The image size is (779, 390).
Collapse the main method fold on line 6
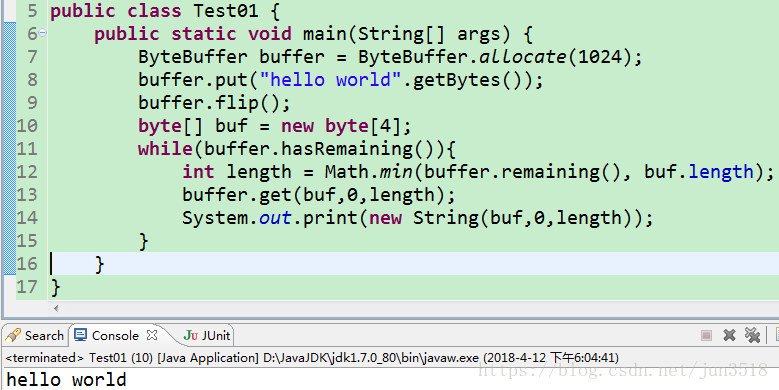point(43,33)
